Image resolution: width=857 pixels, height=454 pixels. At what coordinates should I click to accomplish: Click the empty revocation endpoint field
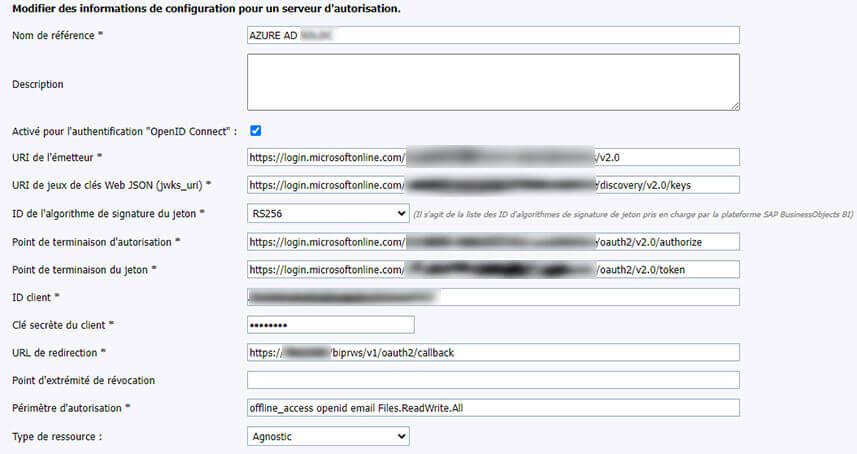[x=493, y=380]
